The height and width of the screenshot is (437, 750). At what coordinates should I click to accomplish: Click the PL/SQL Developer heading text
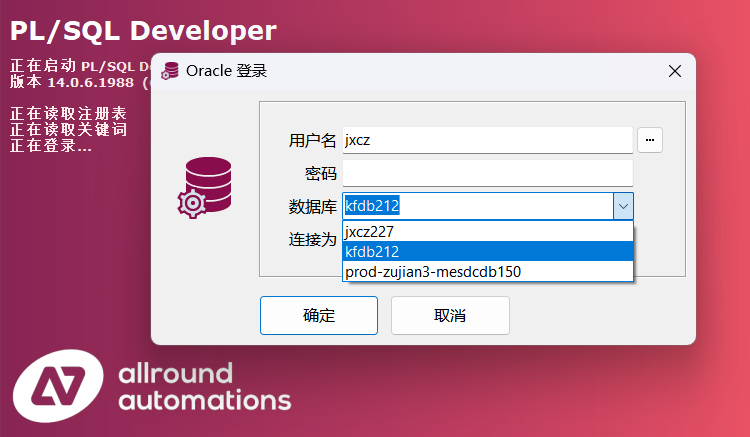pyautogui.click(x=143, y=31)
